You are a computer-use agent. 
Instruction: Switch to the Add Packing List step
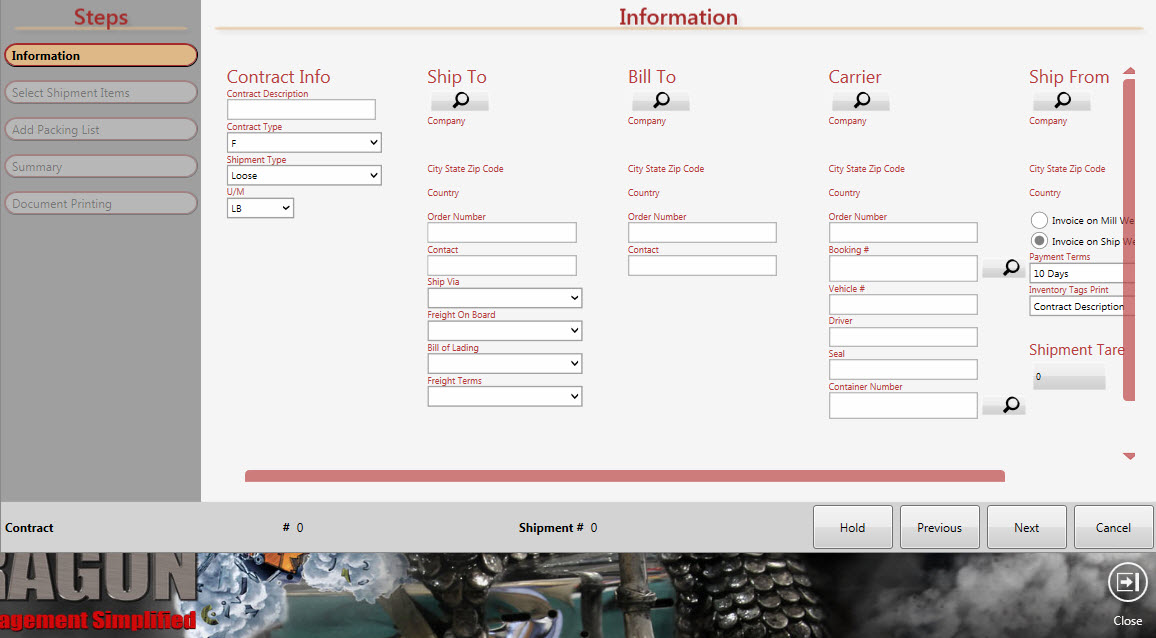click(100, 130)
